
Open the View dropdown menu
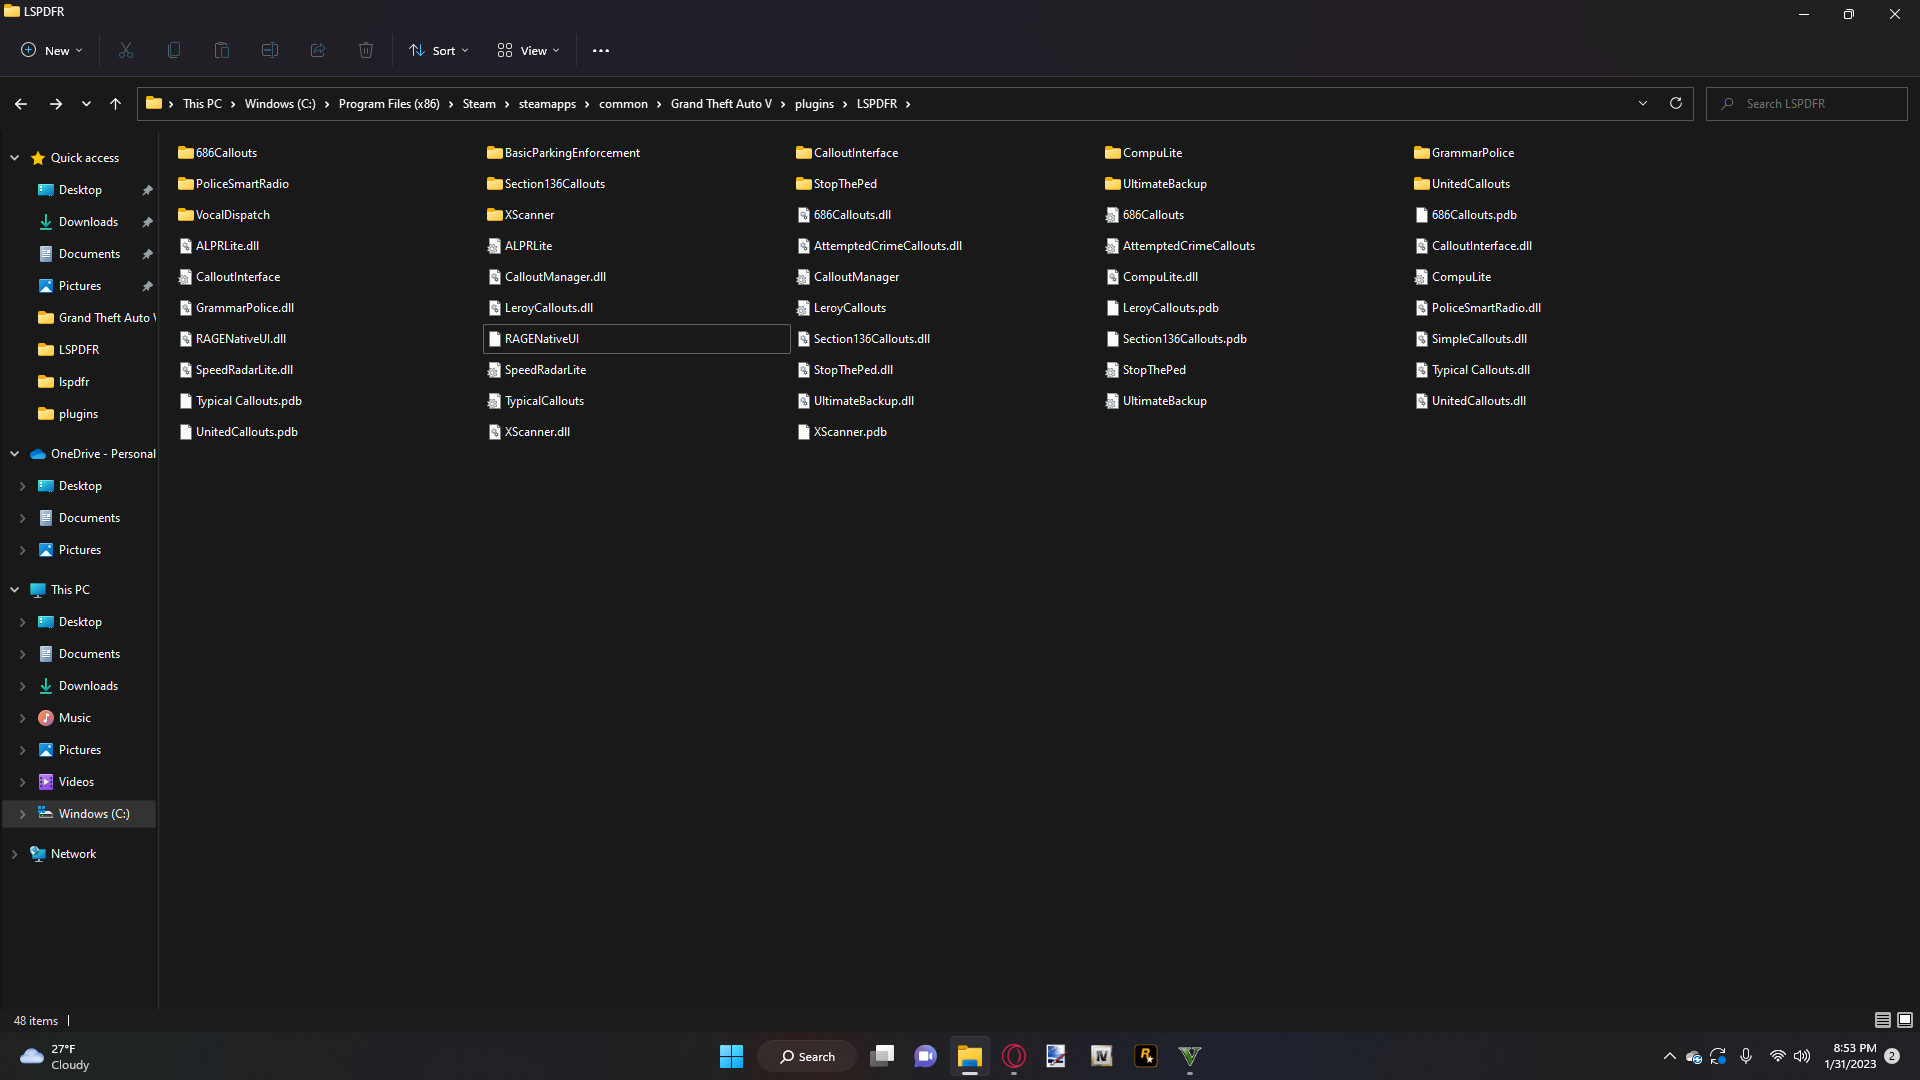[x=528, y=50]
